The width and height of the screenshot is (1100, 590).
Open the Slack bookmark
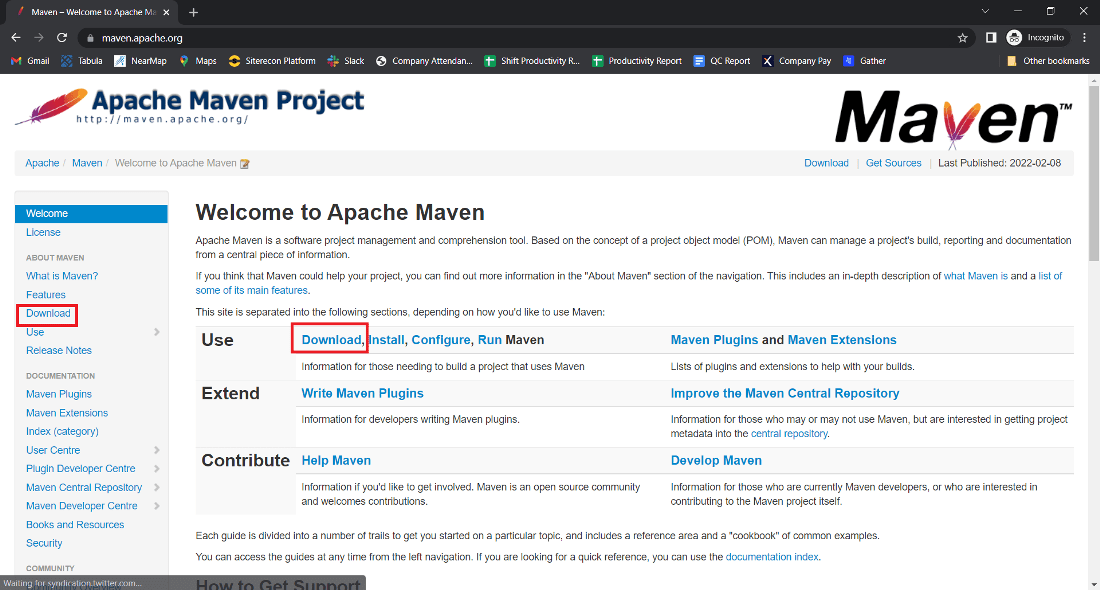[345, 60]
